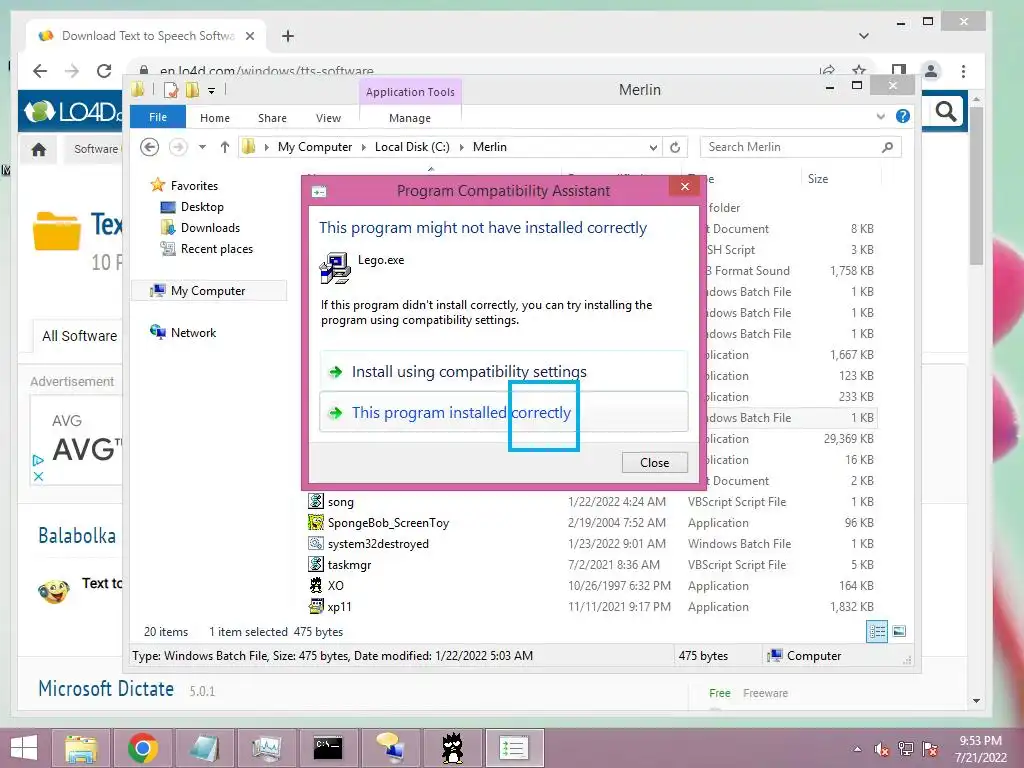This screenshot has height=768, width=1024.
Task: Choose Install using compatibility settings
Action: (504, 371)
